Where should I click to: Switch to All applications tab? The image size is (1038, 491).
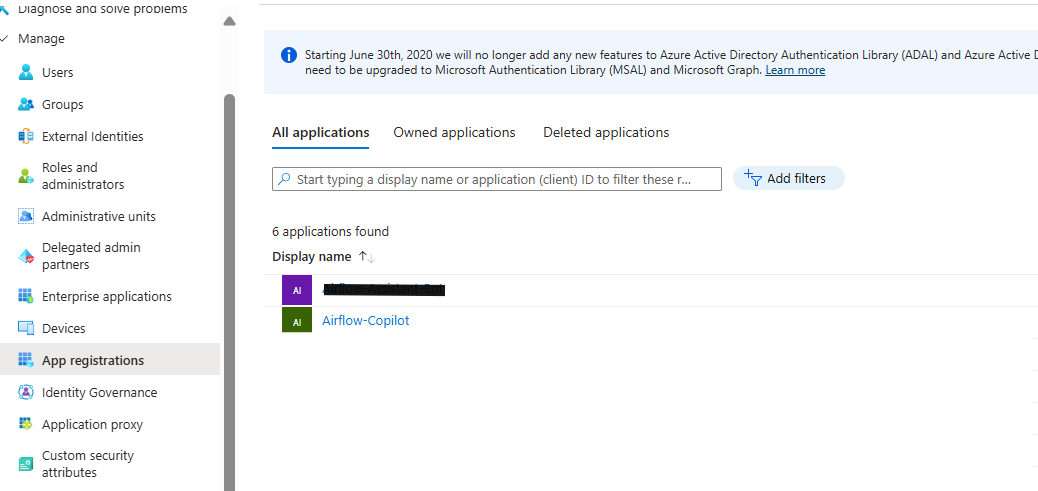[320, 132]
